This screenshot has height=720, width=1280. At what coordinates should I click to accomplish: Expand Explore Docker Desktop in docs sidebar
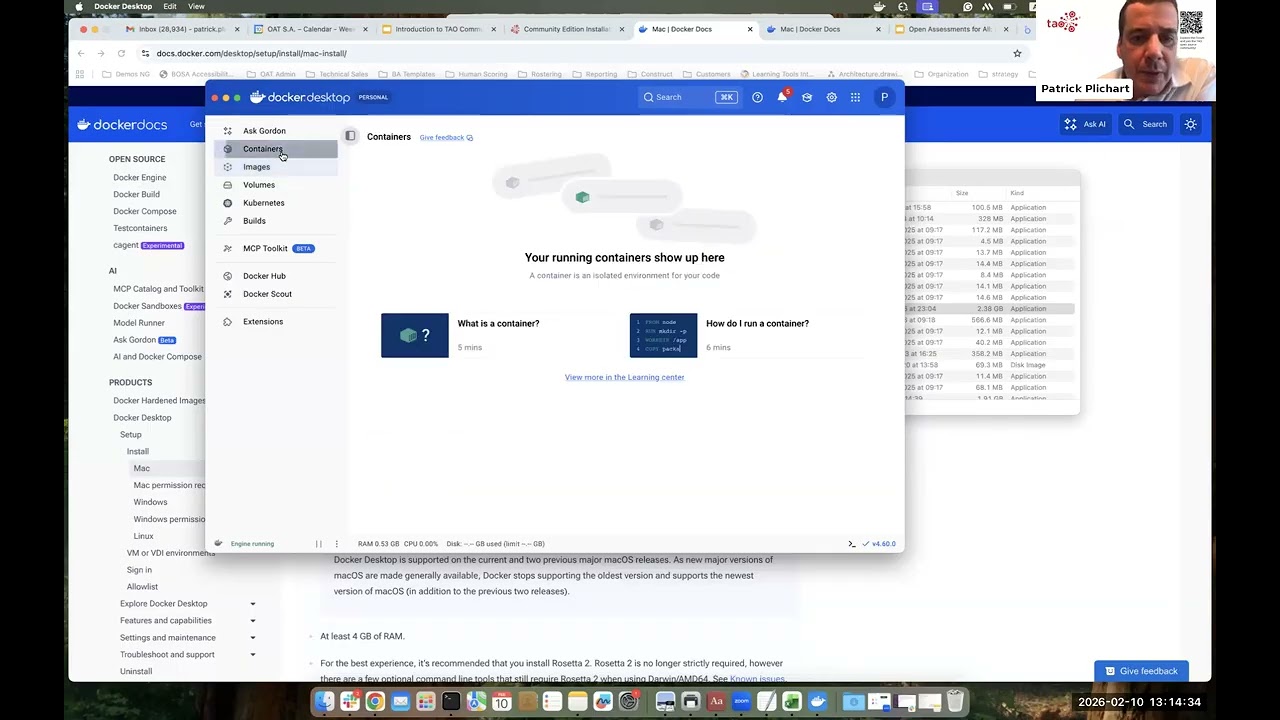(252, 604)
